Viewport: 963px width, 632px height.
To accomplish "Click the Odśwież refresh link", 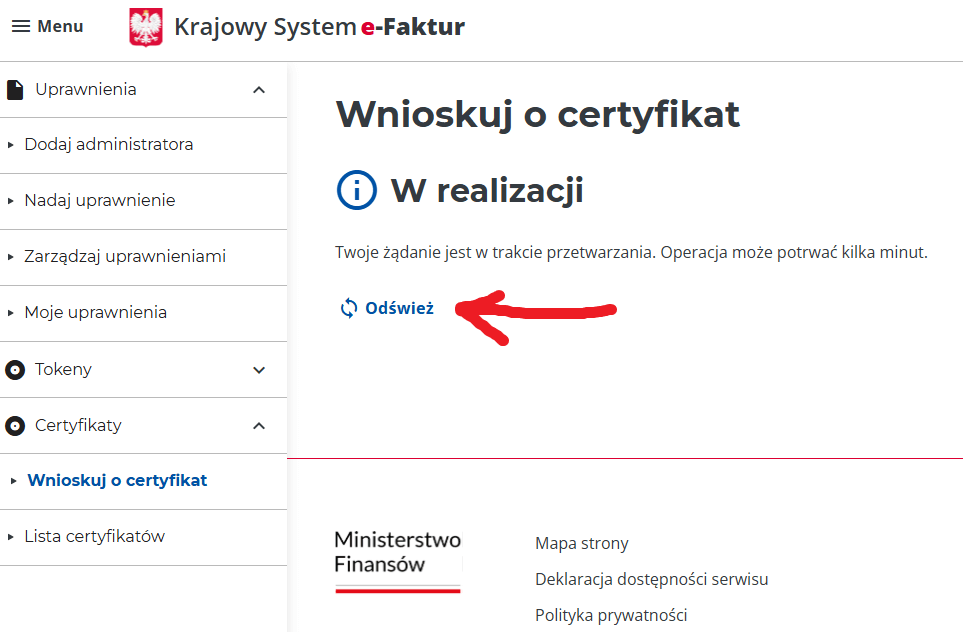I will pos(399,308).
